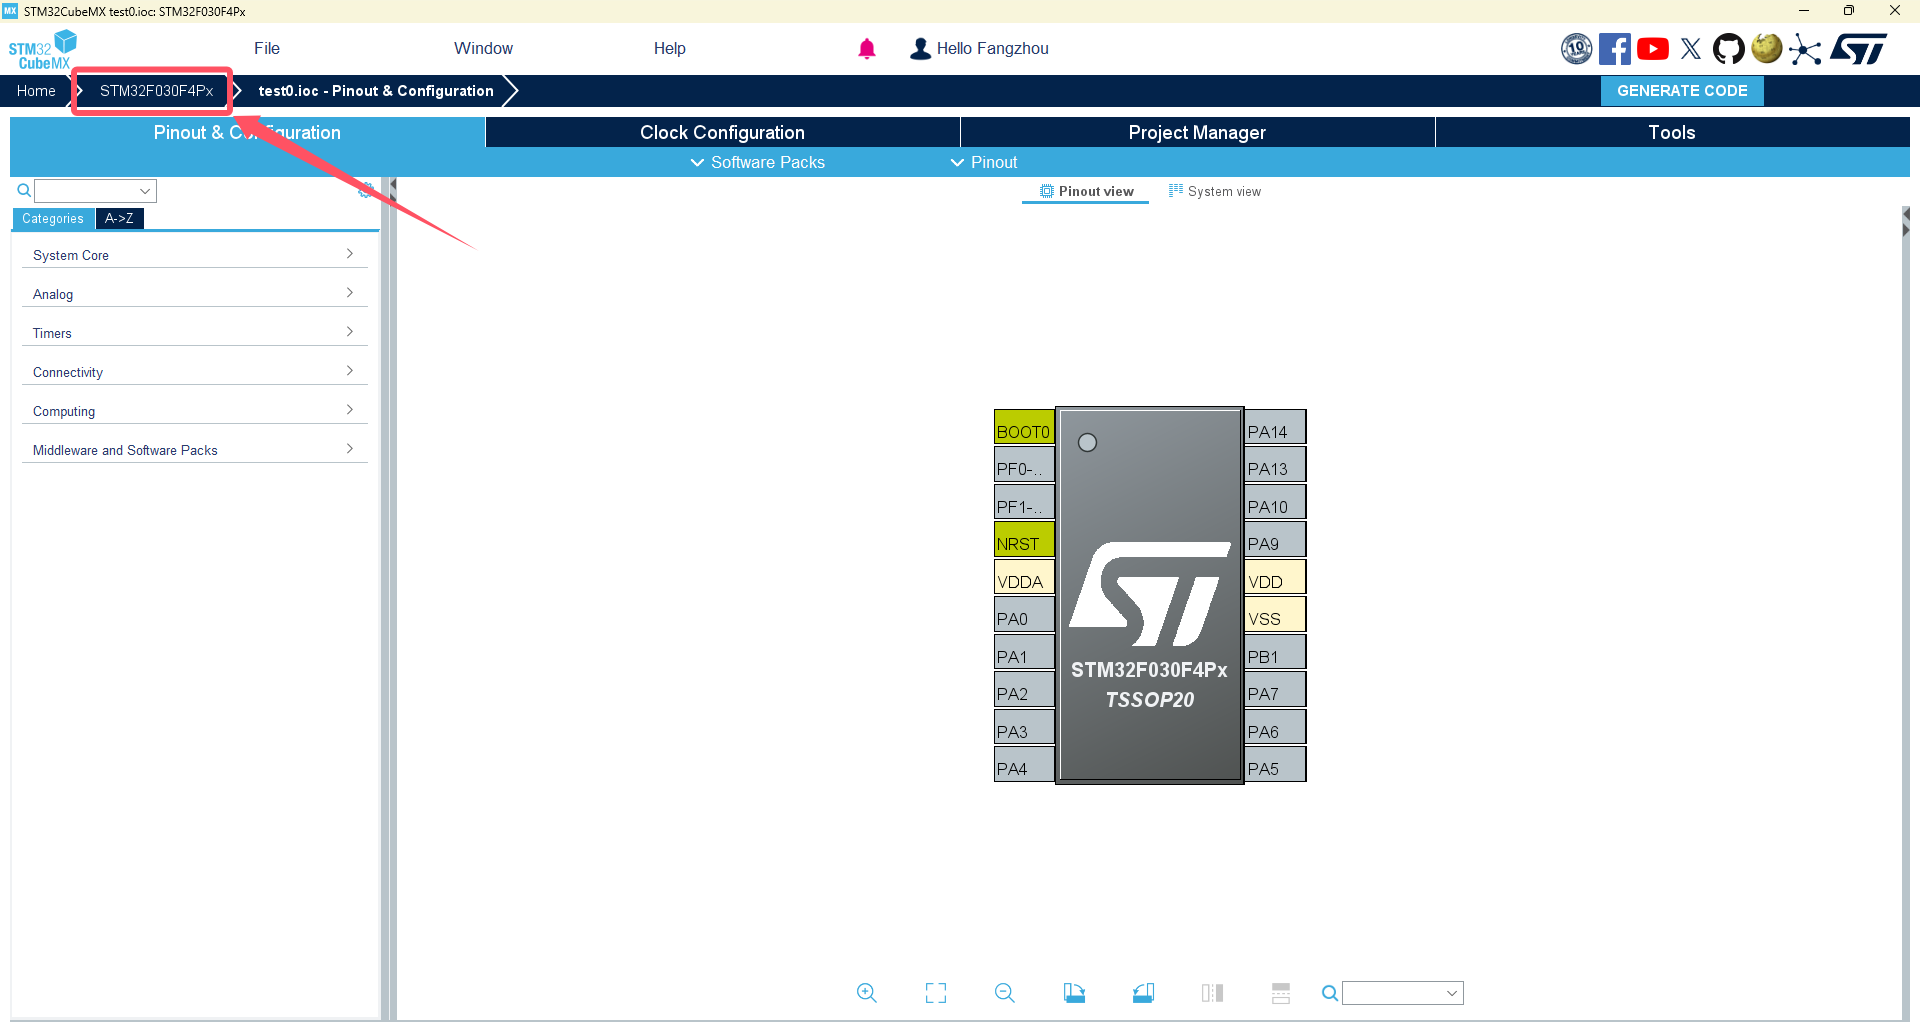The height and width of the screenshot is (1032, 1920).
Task: Select the Categories tab
Action: (53, 218)
